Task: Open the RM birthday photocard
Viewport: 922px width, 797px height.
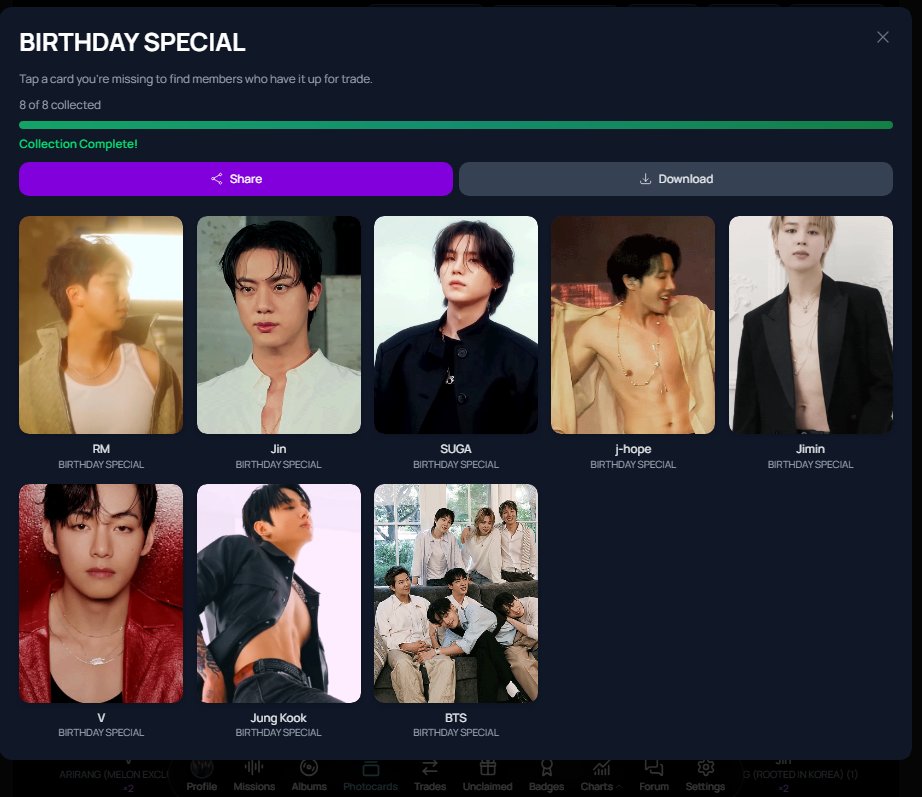Action: pos(101,325)
